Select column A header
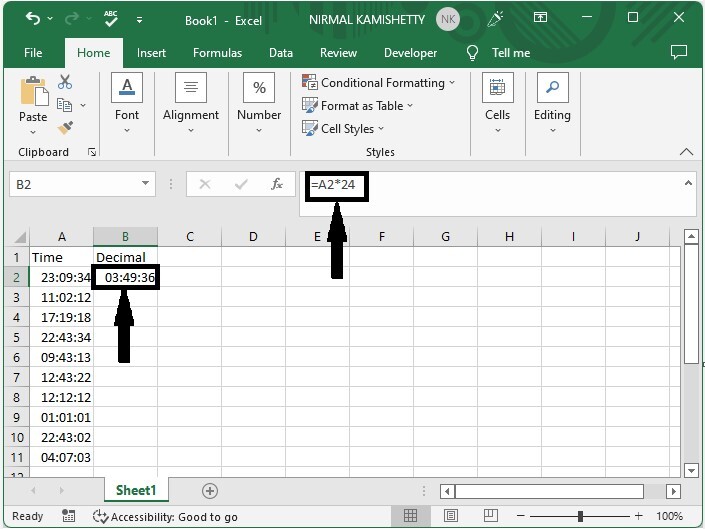705x529 pixels. 62,237
